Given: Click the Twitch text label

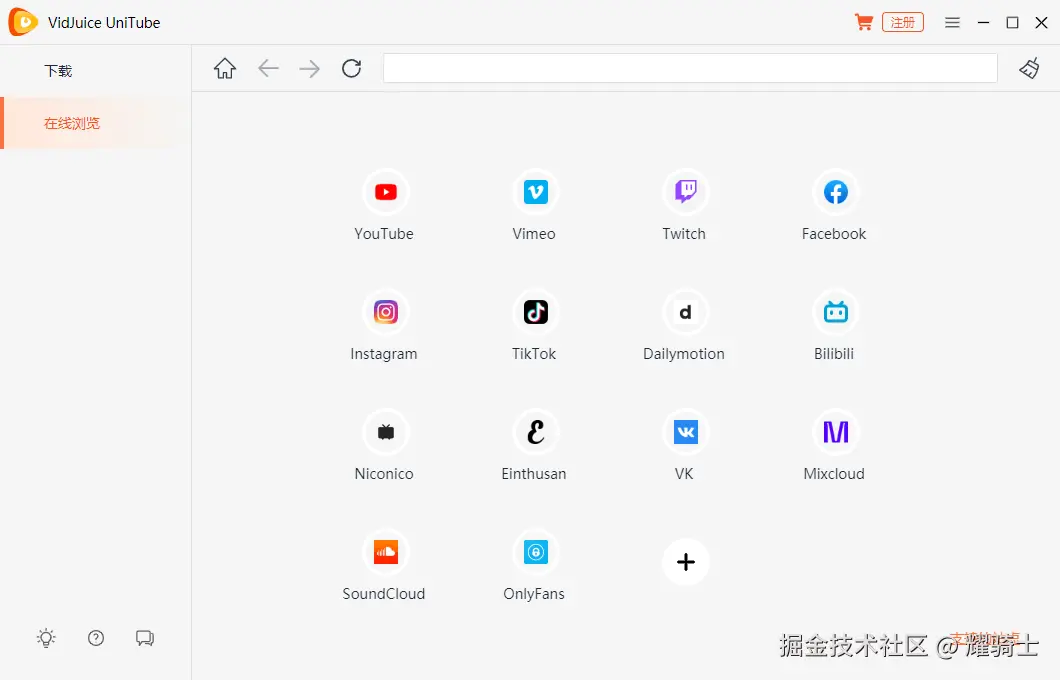Looking at the screenshot, I should point(684,234).
